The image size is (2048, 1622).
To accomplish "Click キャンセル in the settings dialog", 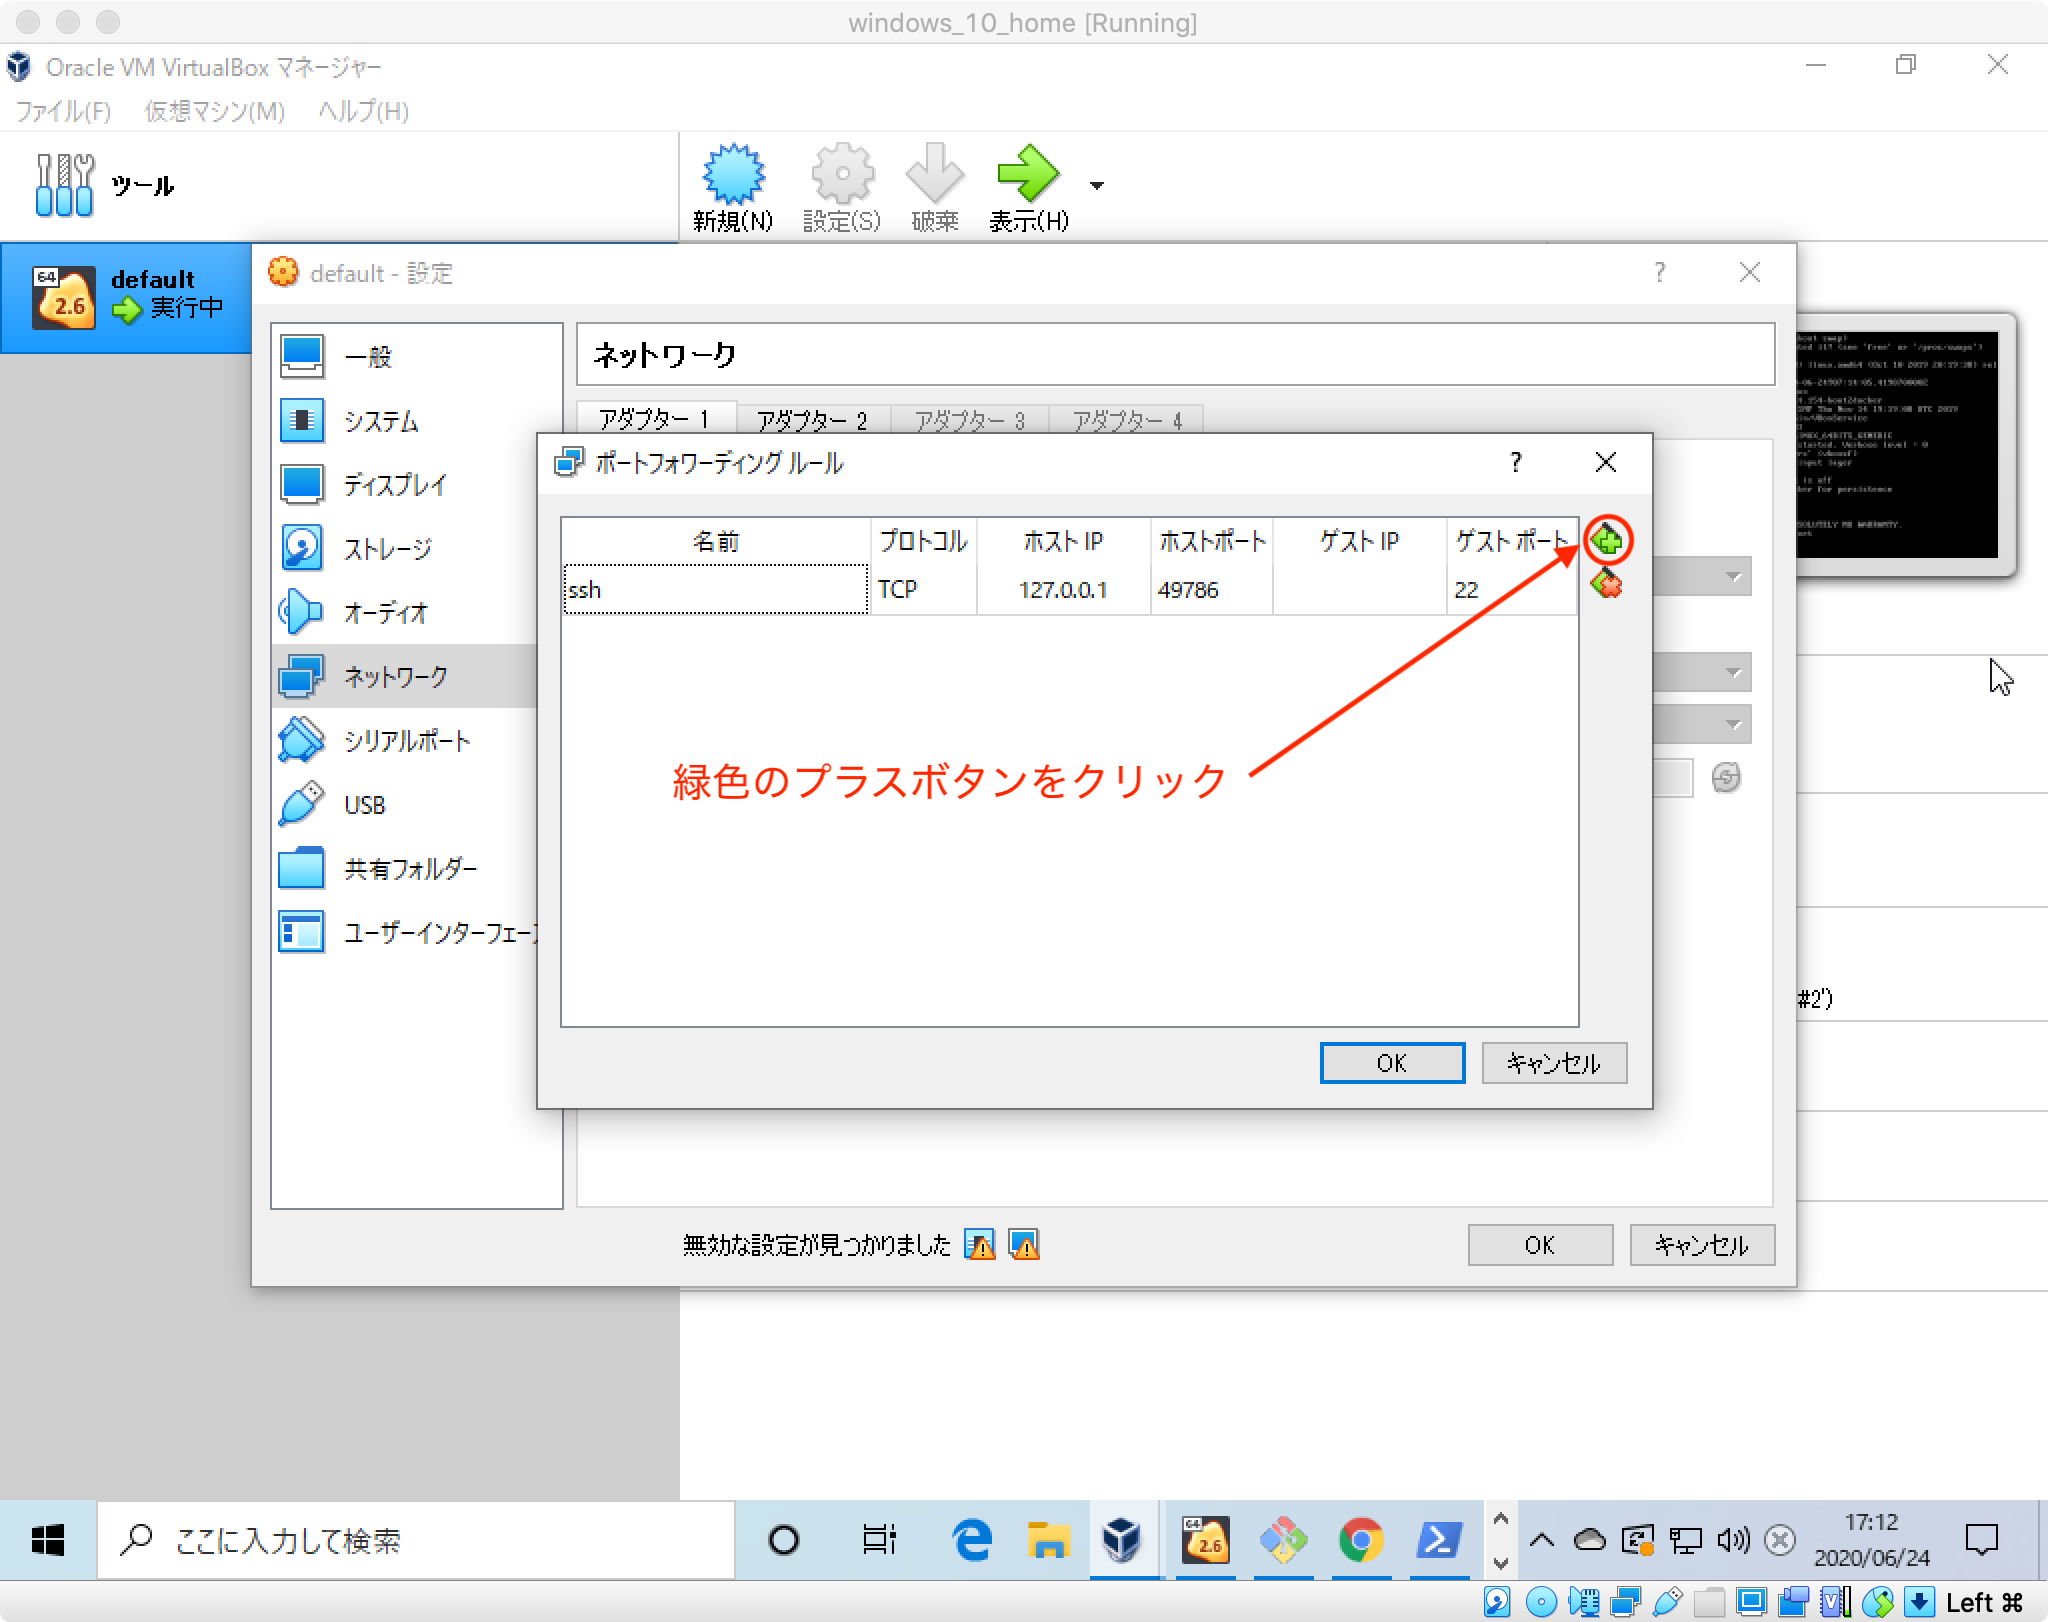I will (x=1701, y=1245).
